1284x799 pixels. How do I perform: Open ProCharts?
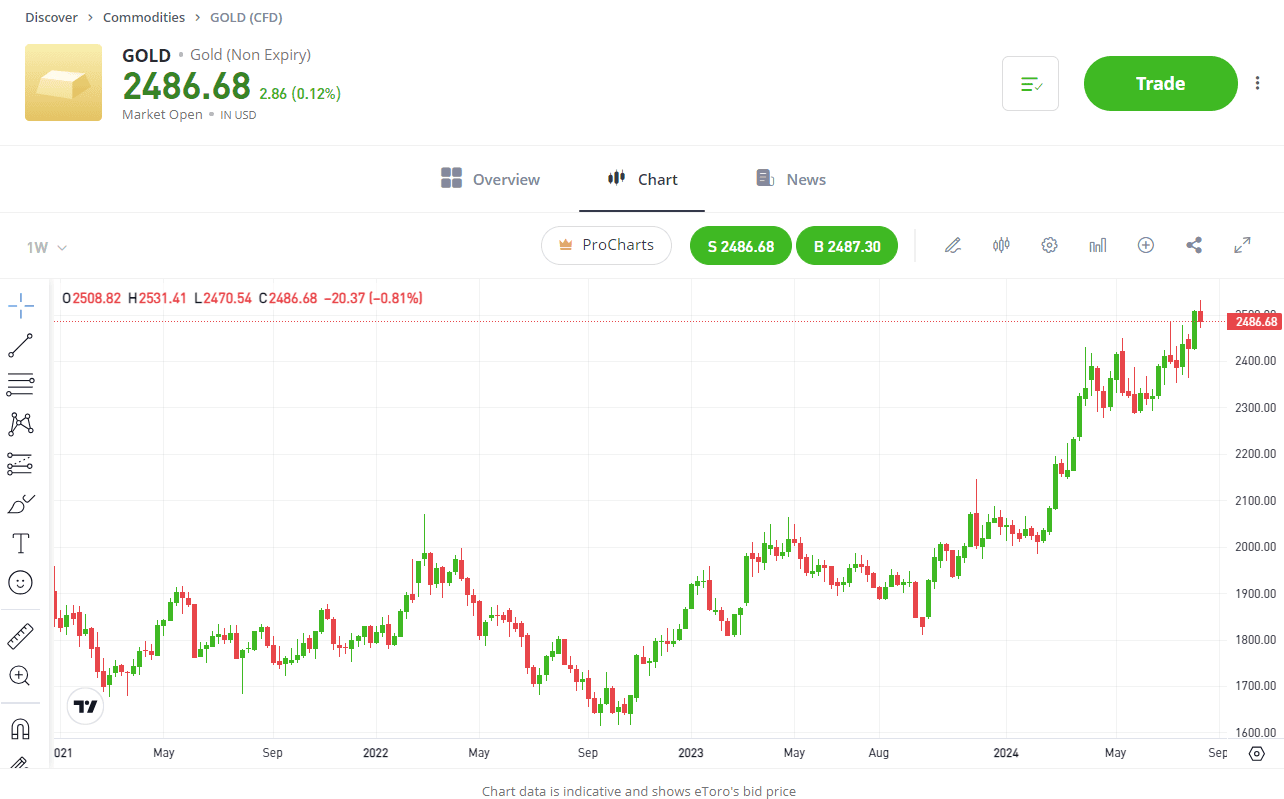[606, 245]
